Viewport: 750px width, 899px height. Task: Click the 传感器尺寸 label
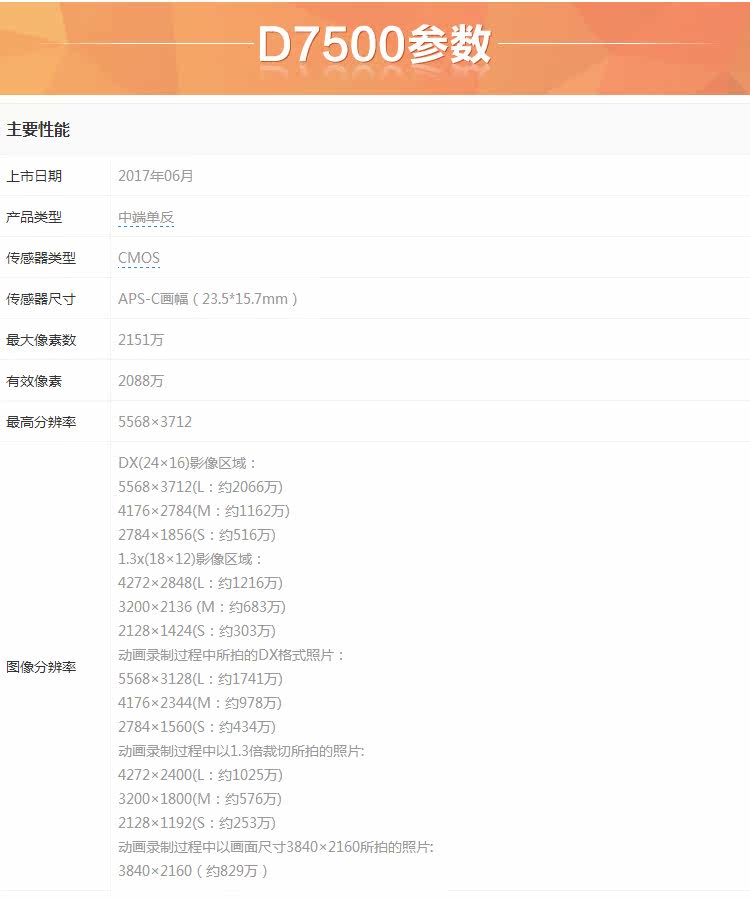(41, 299)
